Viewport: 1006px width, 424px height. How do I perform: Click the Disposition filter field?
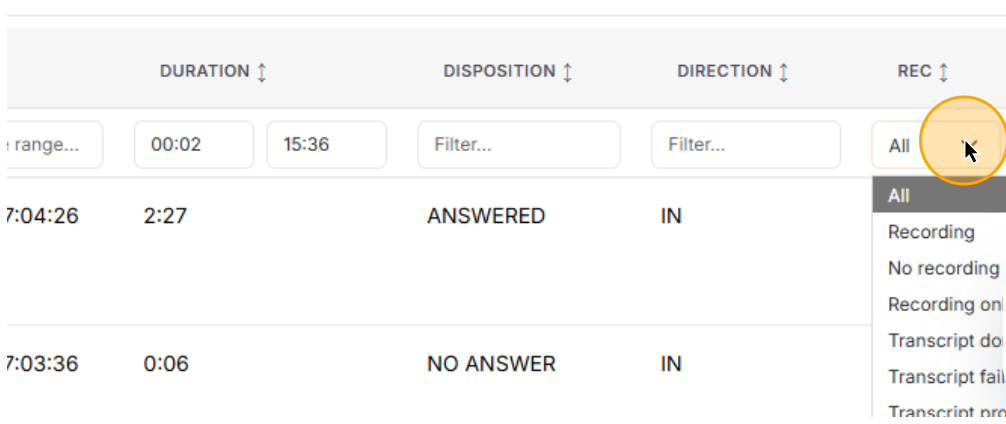point(518,145)
